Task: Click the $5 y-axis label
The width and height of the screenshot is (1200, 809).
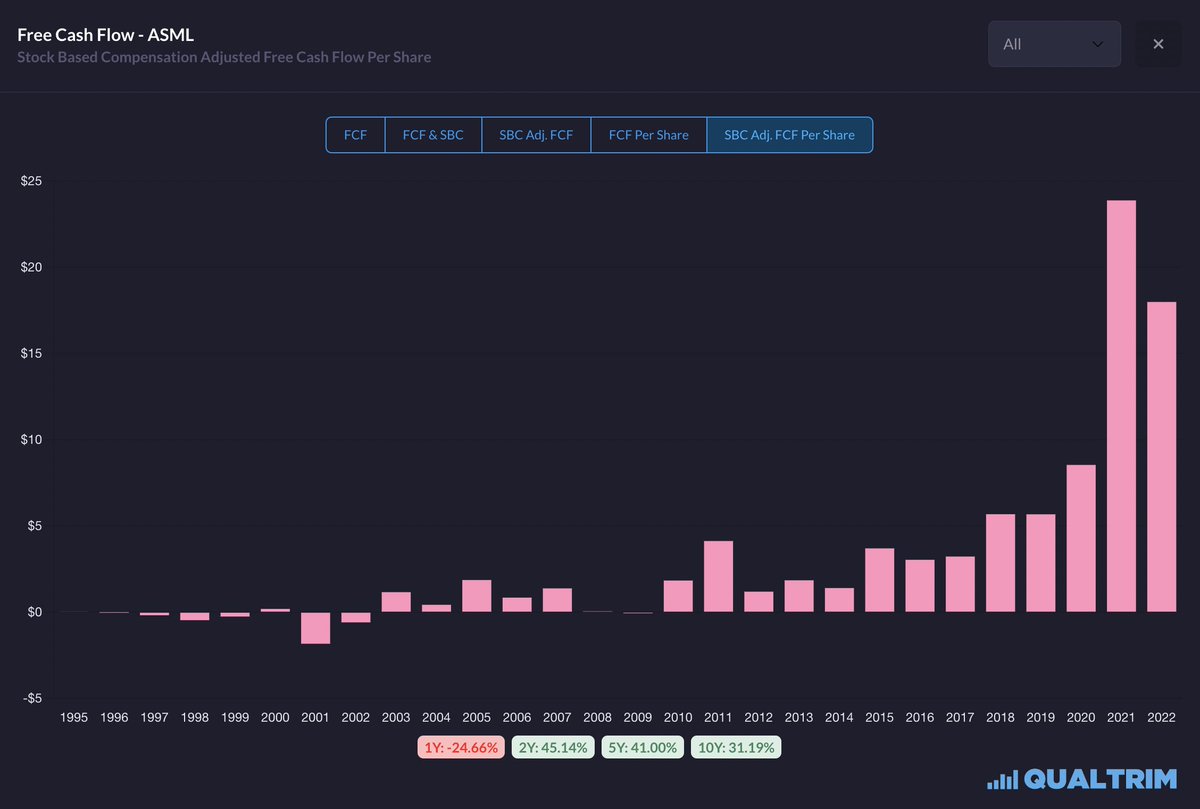Action: click(34, 526)
